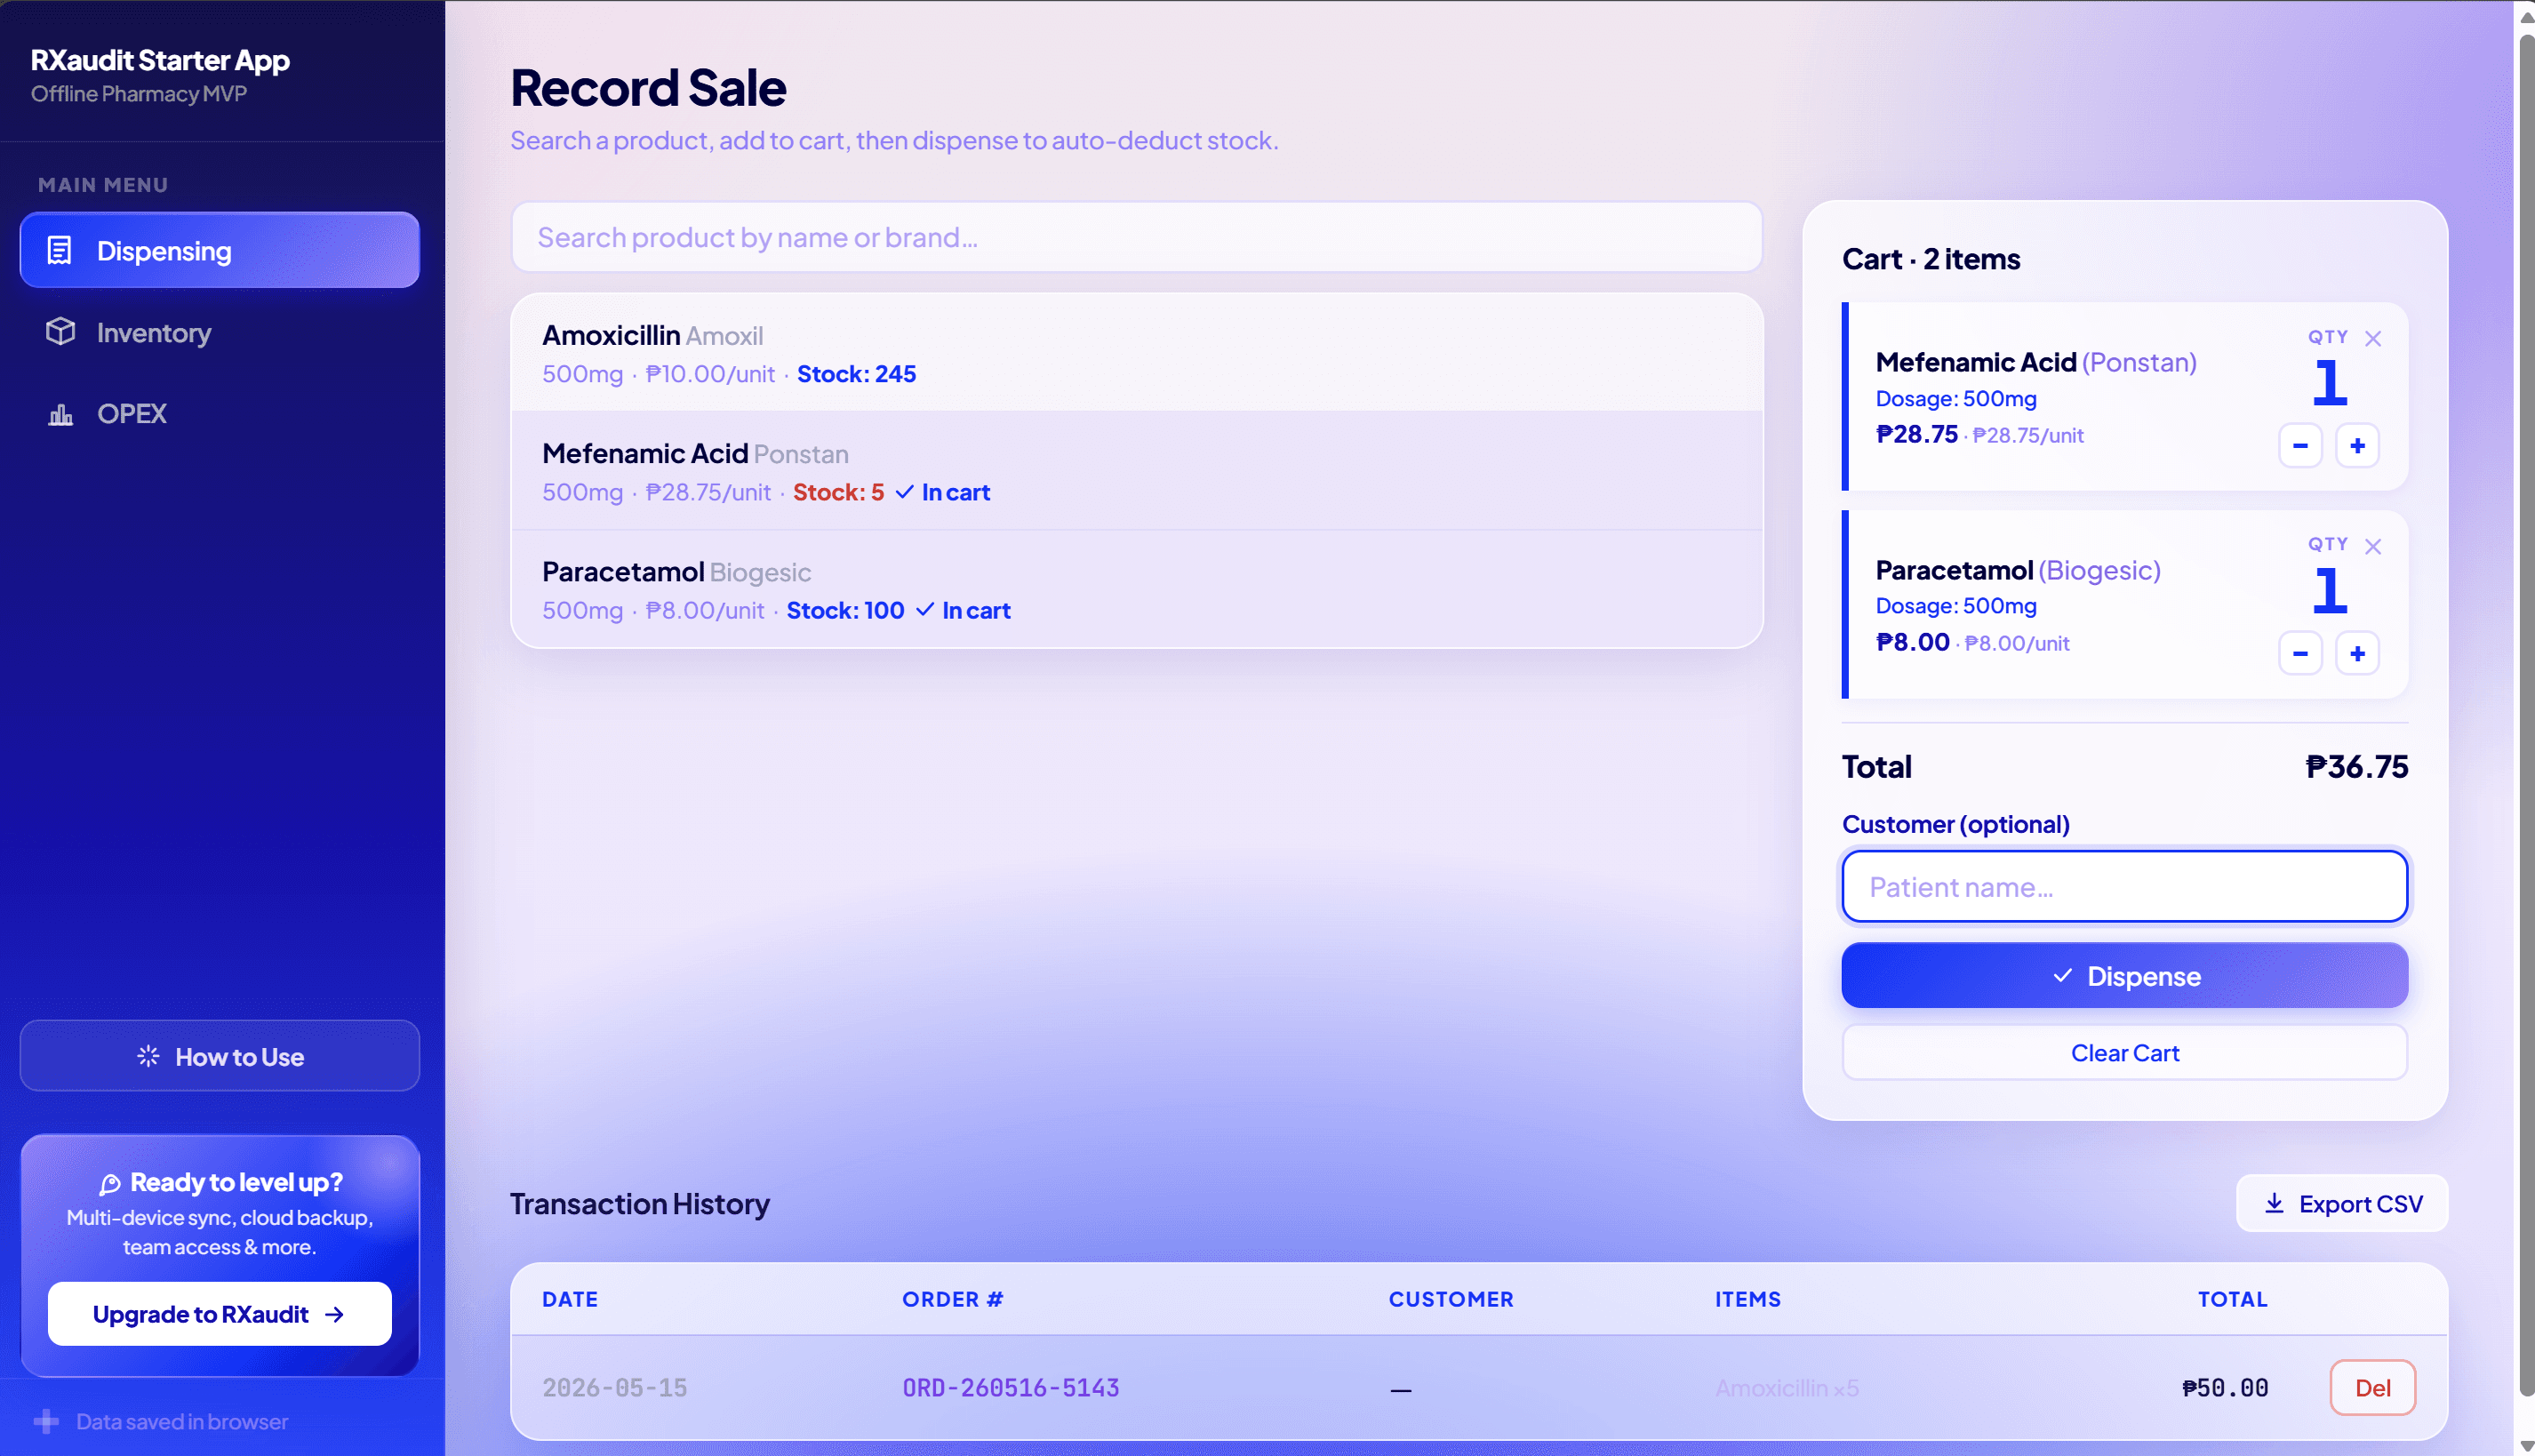Click the OPEX bar chart icon
This screenshot has width=2535, height=1456.
60,413
